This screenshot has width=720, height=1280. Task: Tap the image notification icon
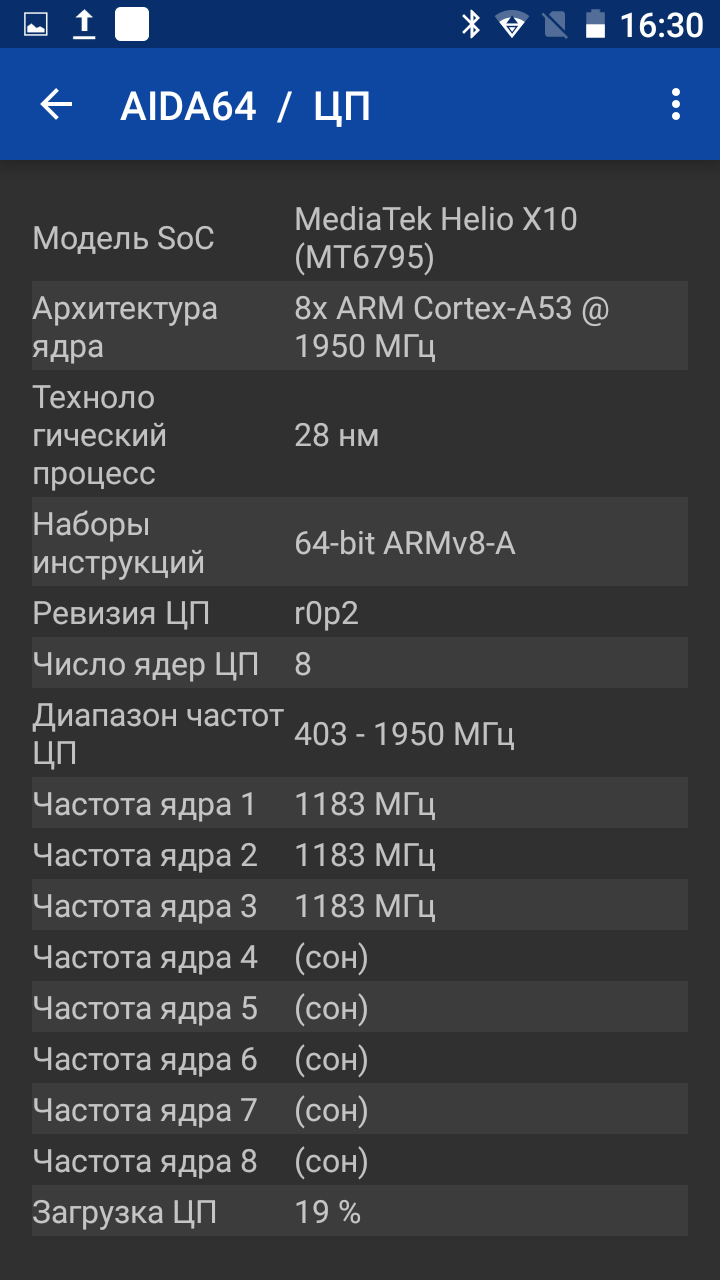(35, 24)
